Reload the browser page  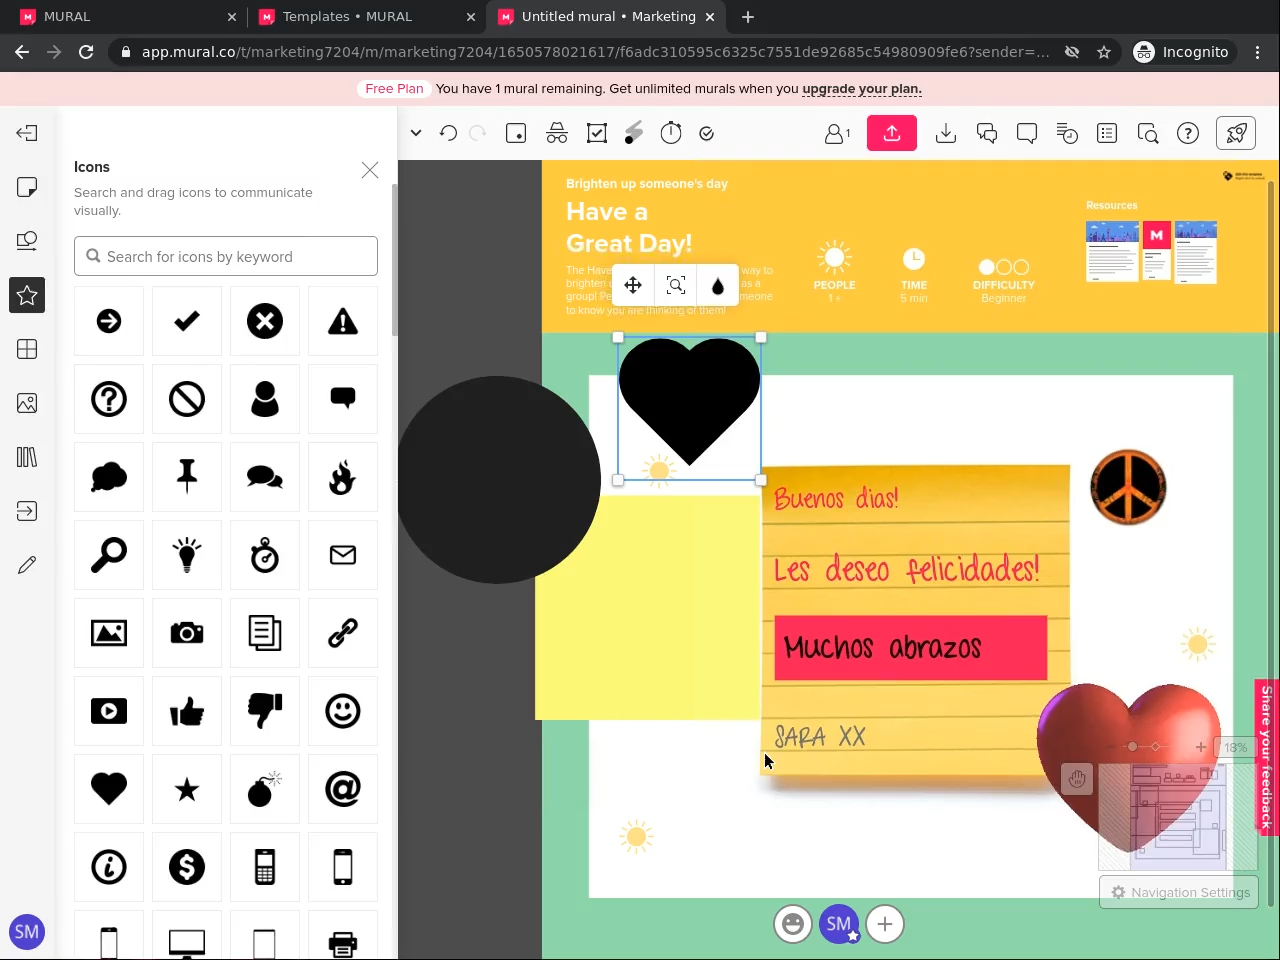[86, 52]
